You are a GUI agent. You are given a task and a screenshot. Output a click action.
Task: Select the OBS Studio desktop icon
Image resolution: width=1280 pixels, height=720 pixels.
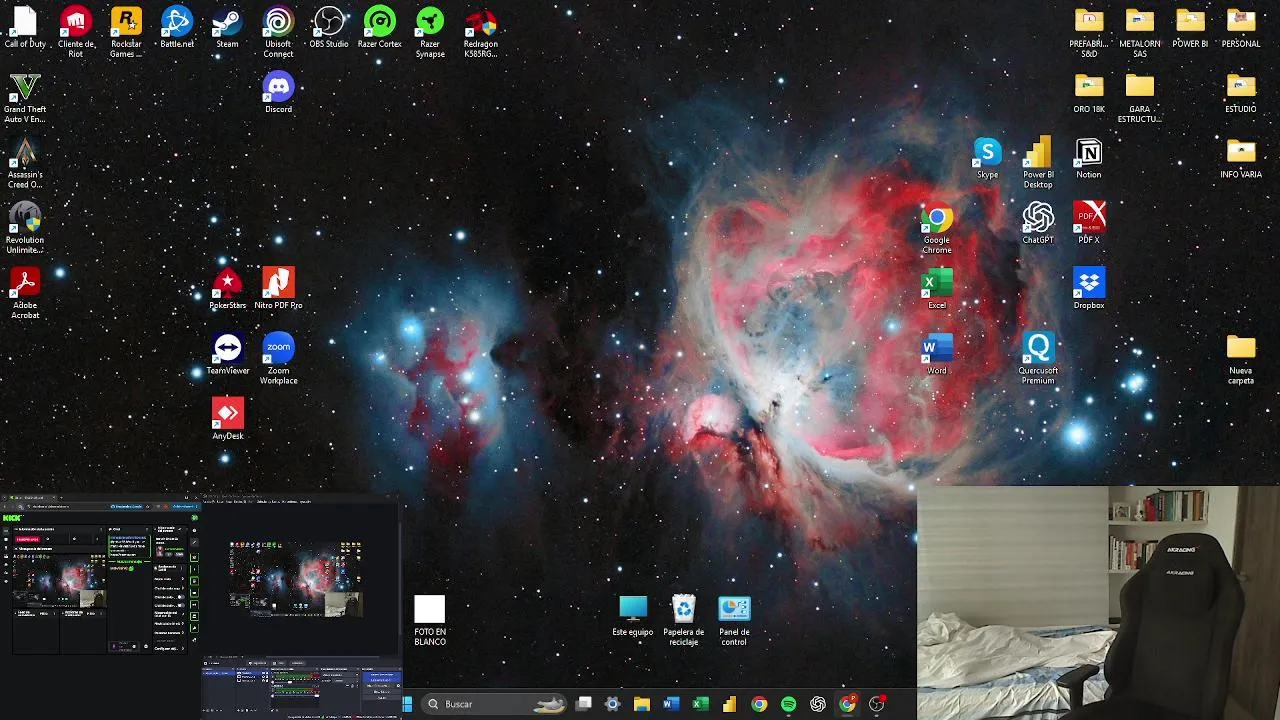[x=329, y=29]
